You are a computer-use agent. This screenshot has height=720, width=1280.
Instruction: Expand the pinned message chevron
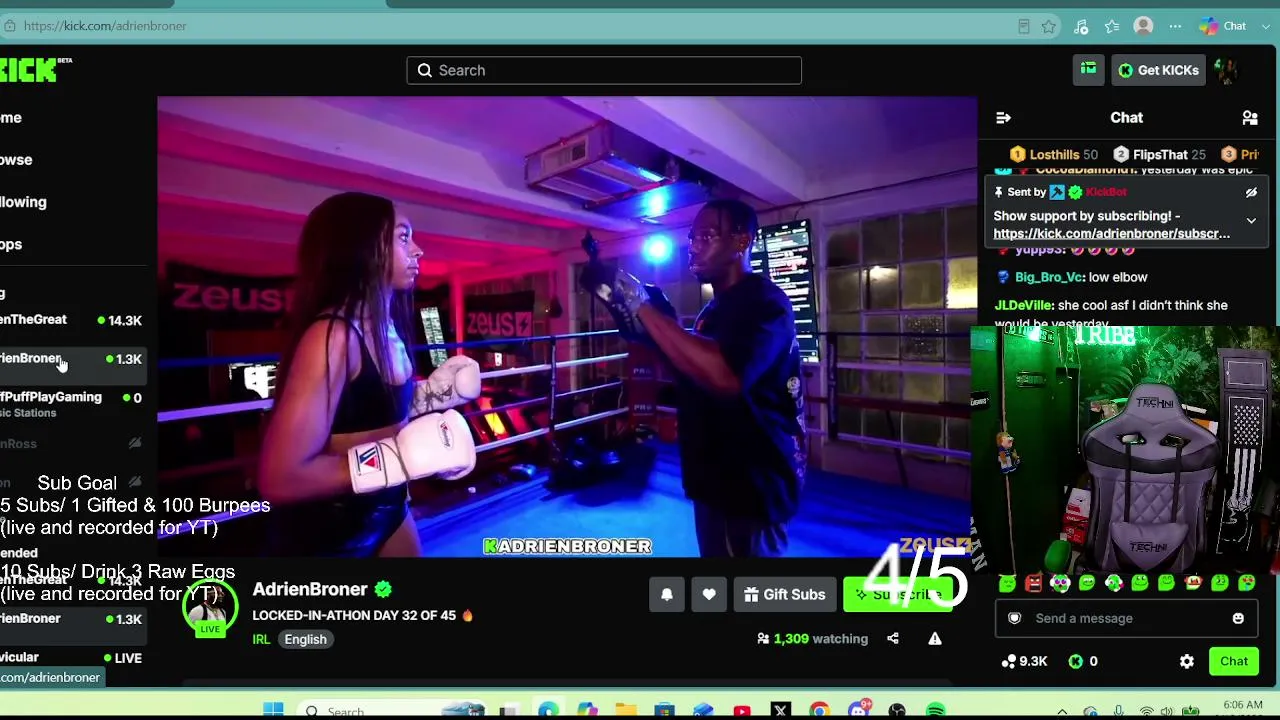pyautogui.click(x=1251, y=221)
